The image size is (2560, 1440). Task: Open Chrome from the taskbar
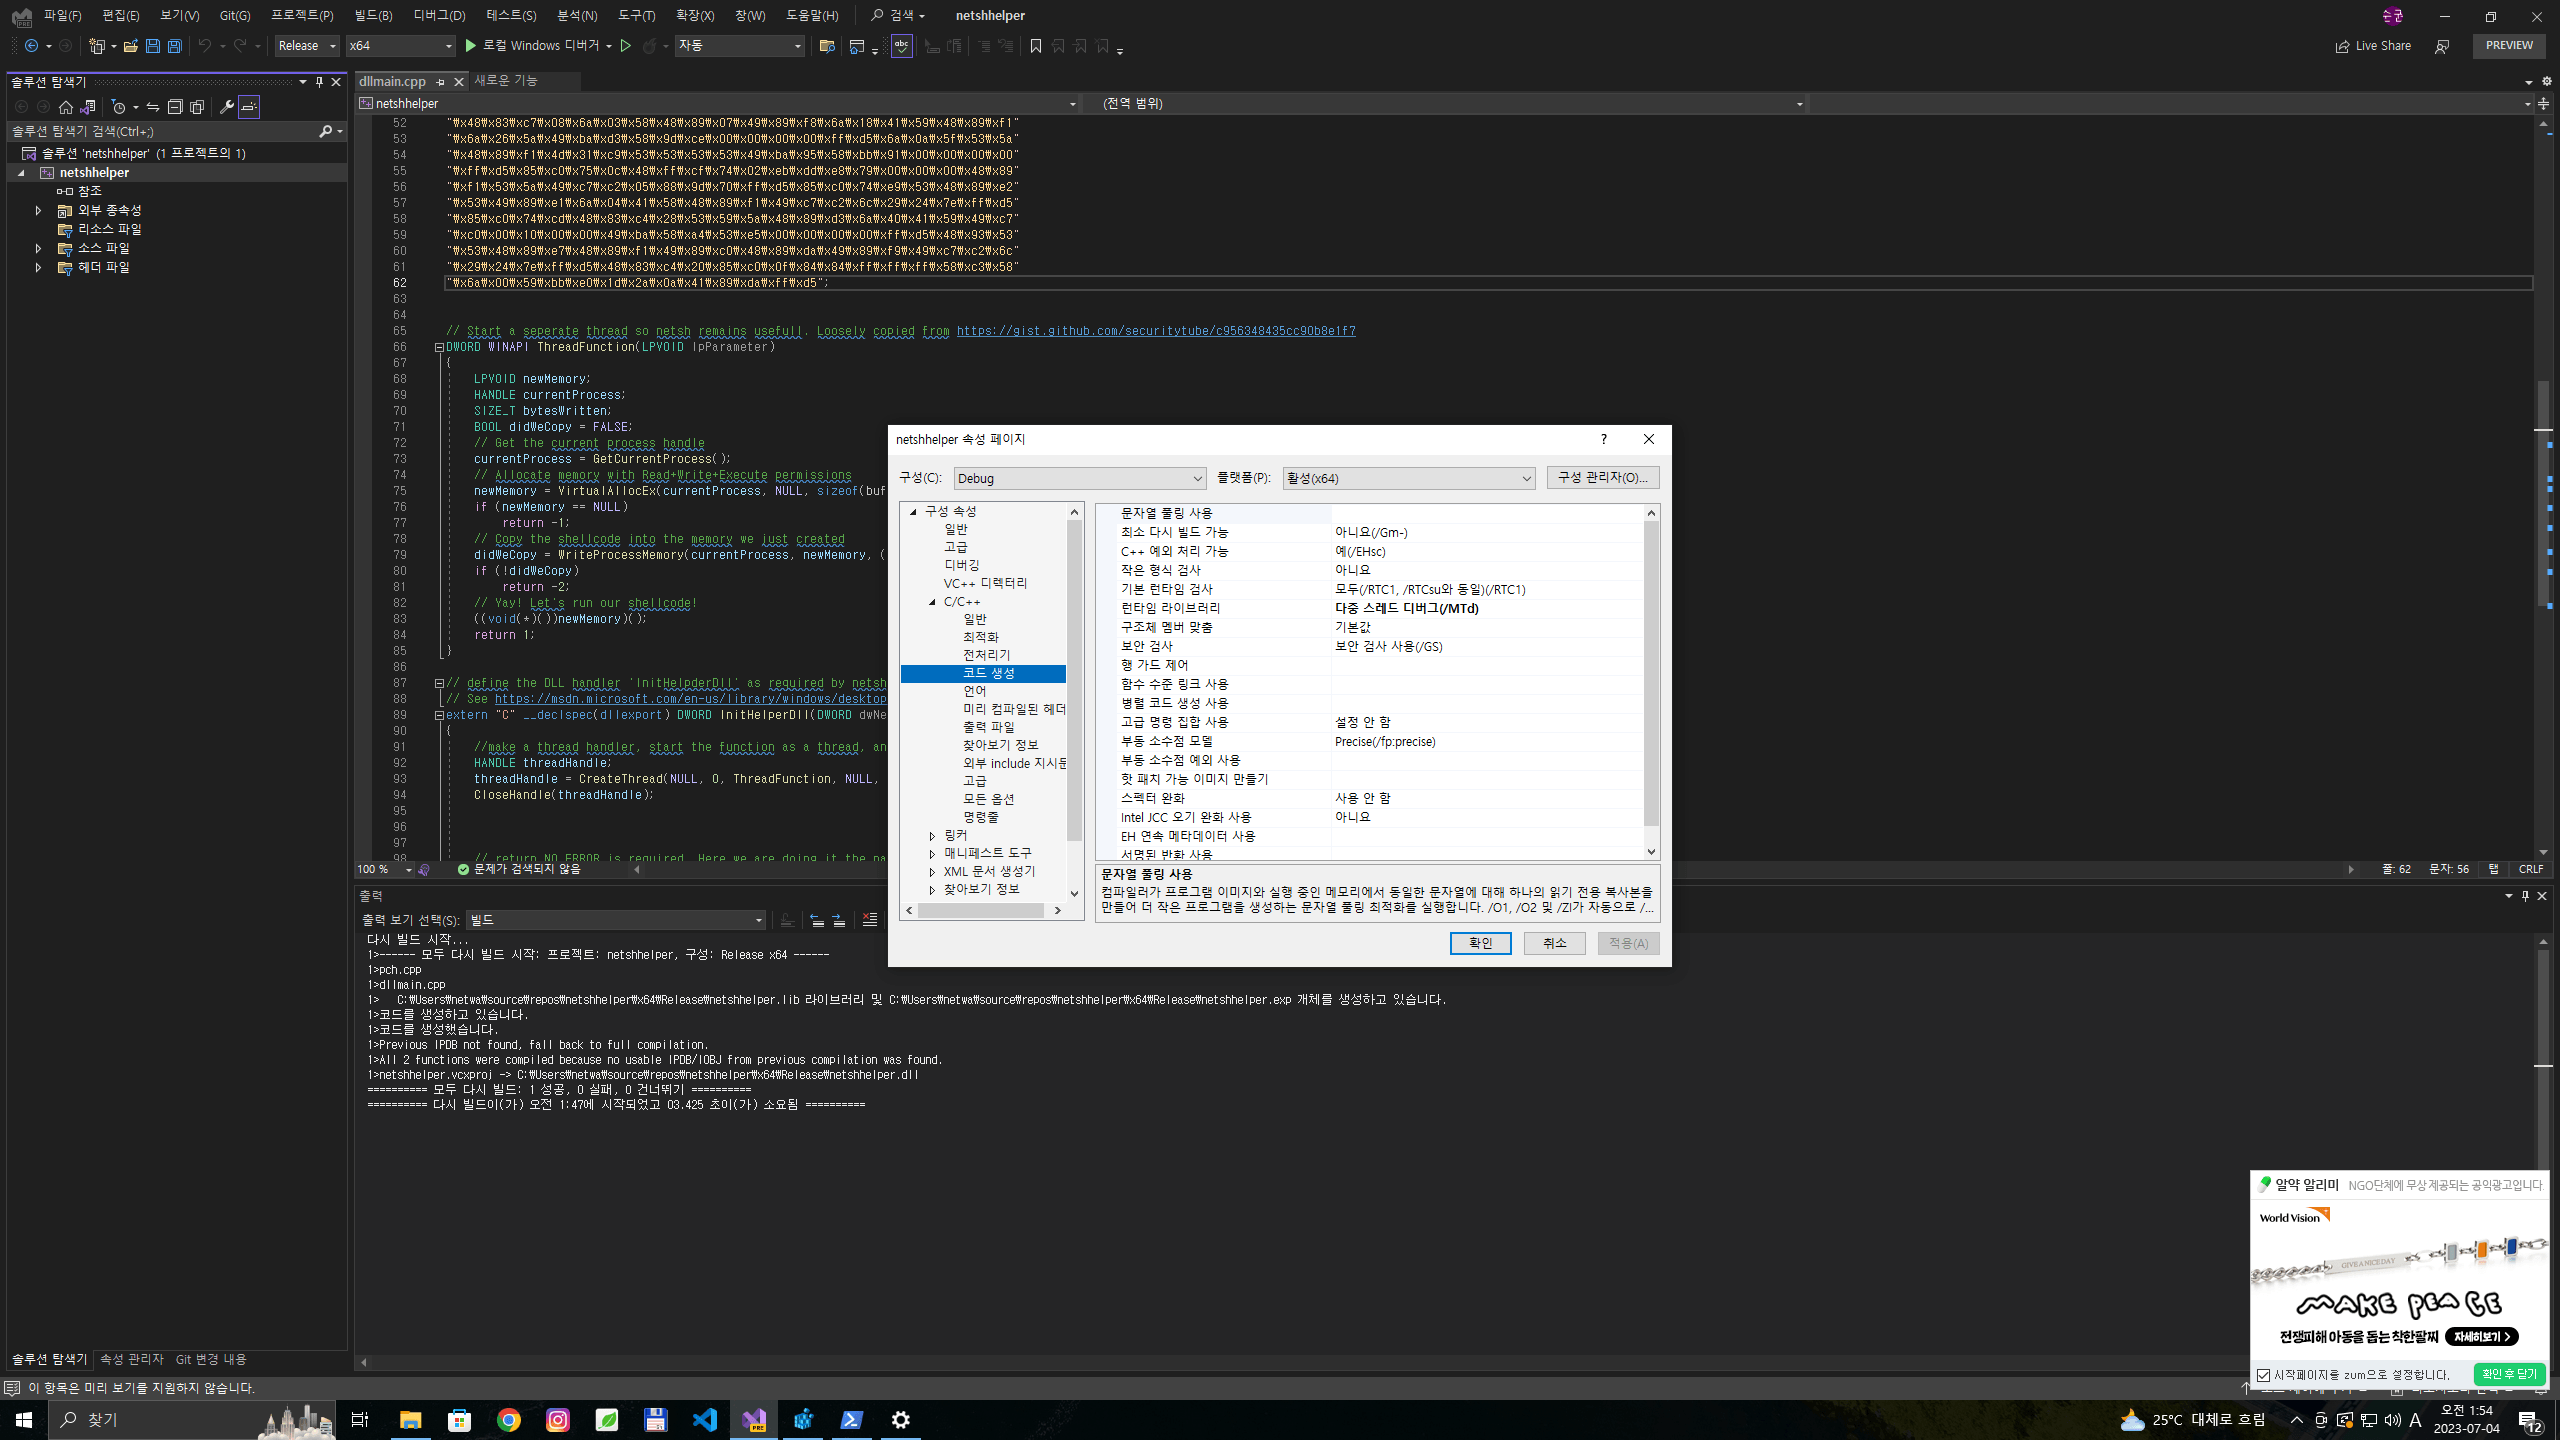(x=509, y=1420)
